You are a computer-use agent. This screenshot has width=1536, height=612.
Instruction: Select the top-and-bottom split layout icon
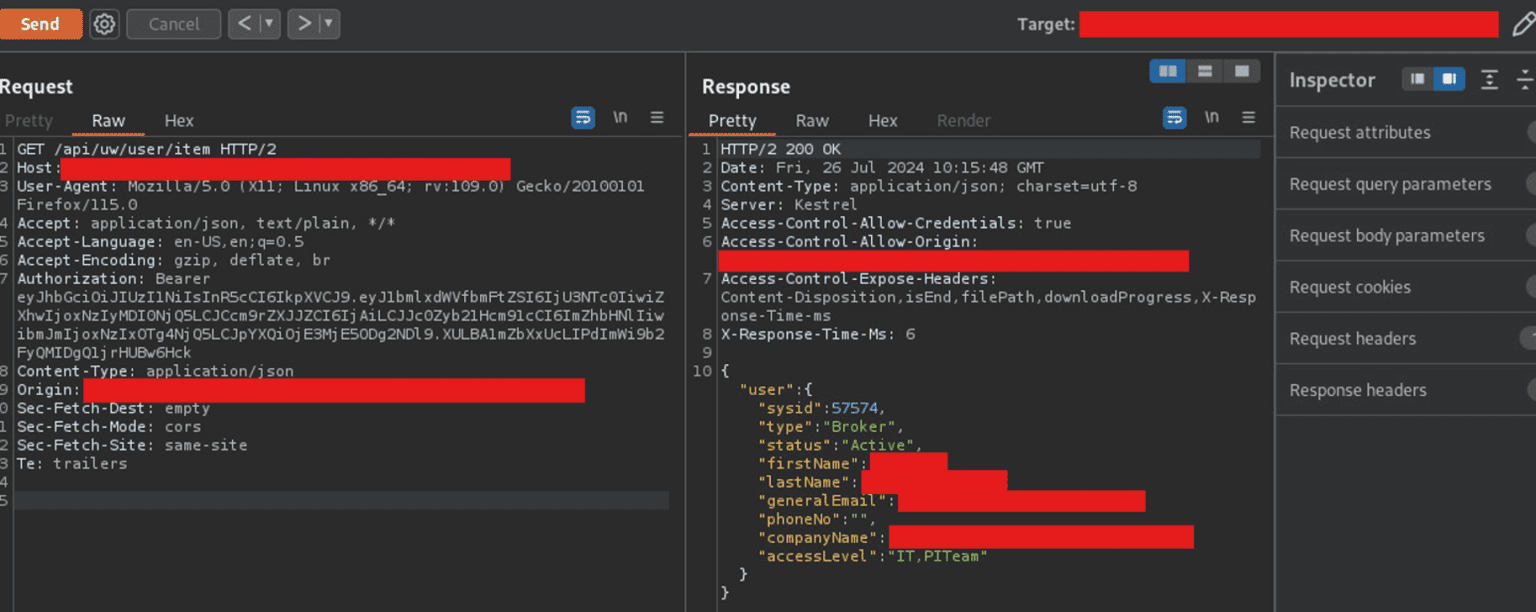point(1204,71)
